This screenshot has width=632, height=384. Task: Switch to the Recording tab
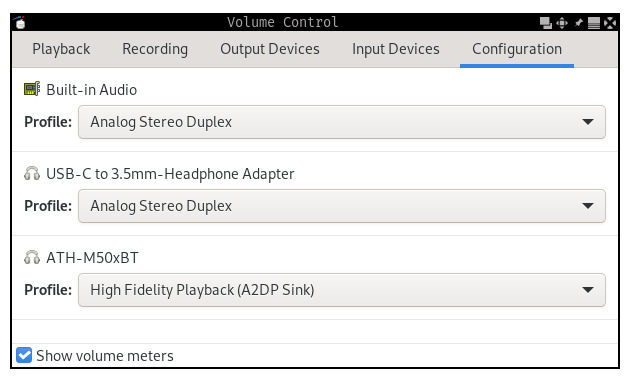(155, 49)
